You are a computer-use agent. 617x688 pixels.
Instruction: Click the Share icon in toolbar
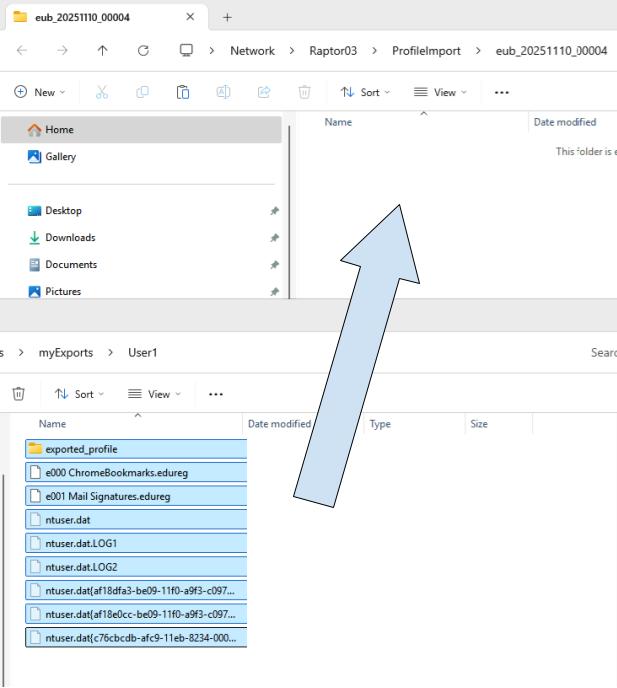264,92
